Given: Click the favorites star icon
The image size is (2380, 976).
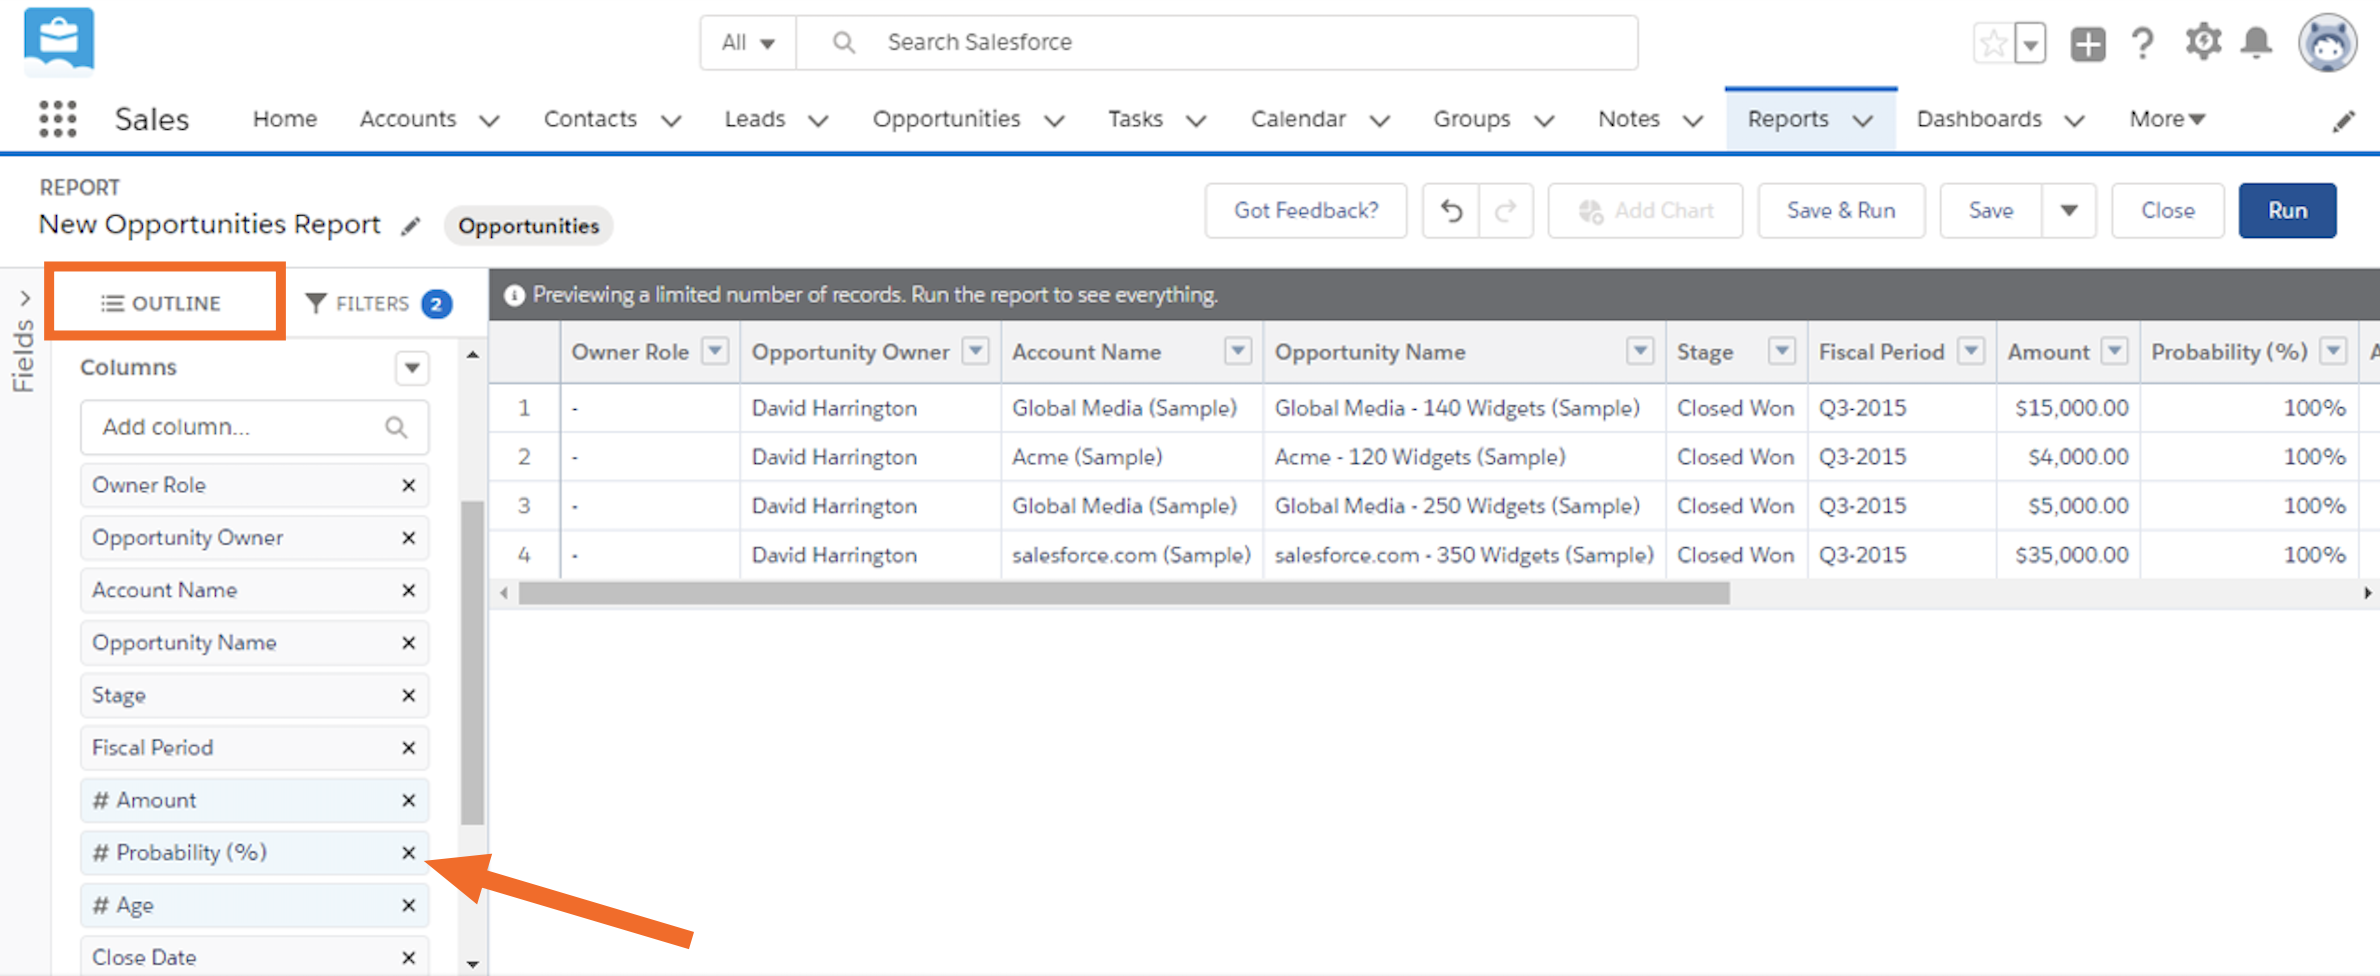Looking at the screenshot, I should pyautogui.click(x=1993, y=43).
